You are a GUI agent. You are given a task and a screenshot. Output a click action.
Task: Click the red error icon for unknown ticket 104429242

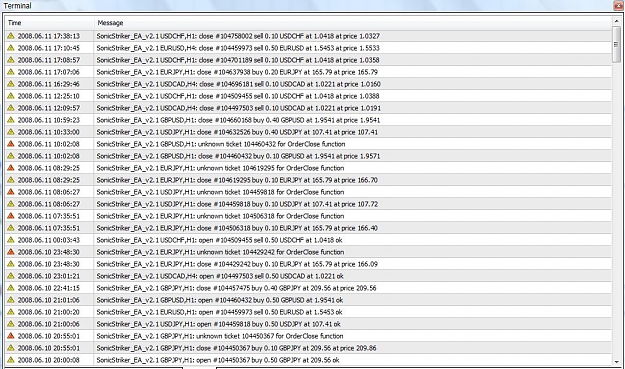(x=11, y=251)
